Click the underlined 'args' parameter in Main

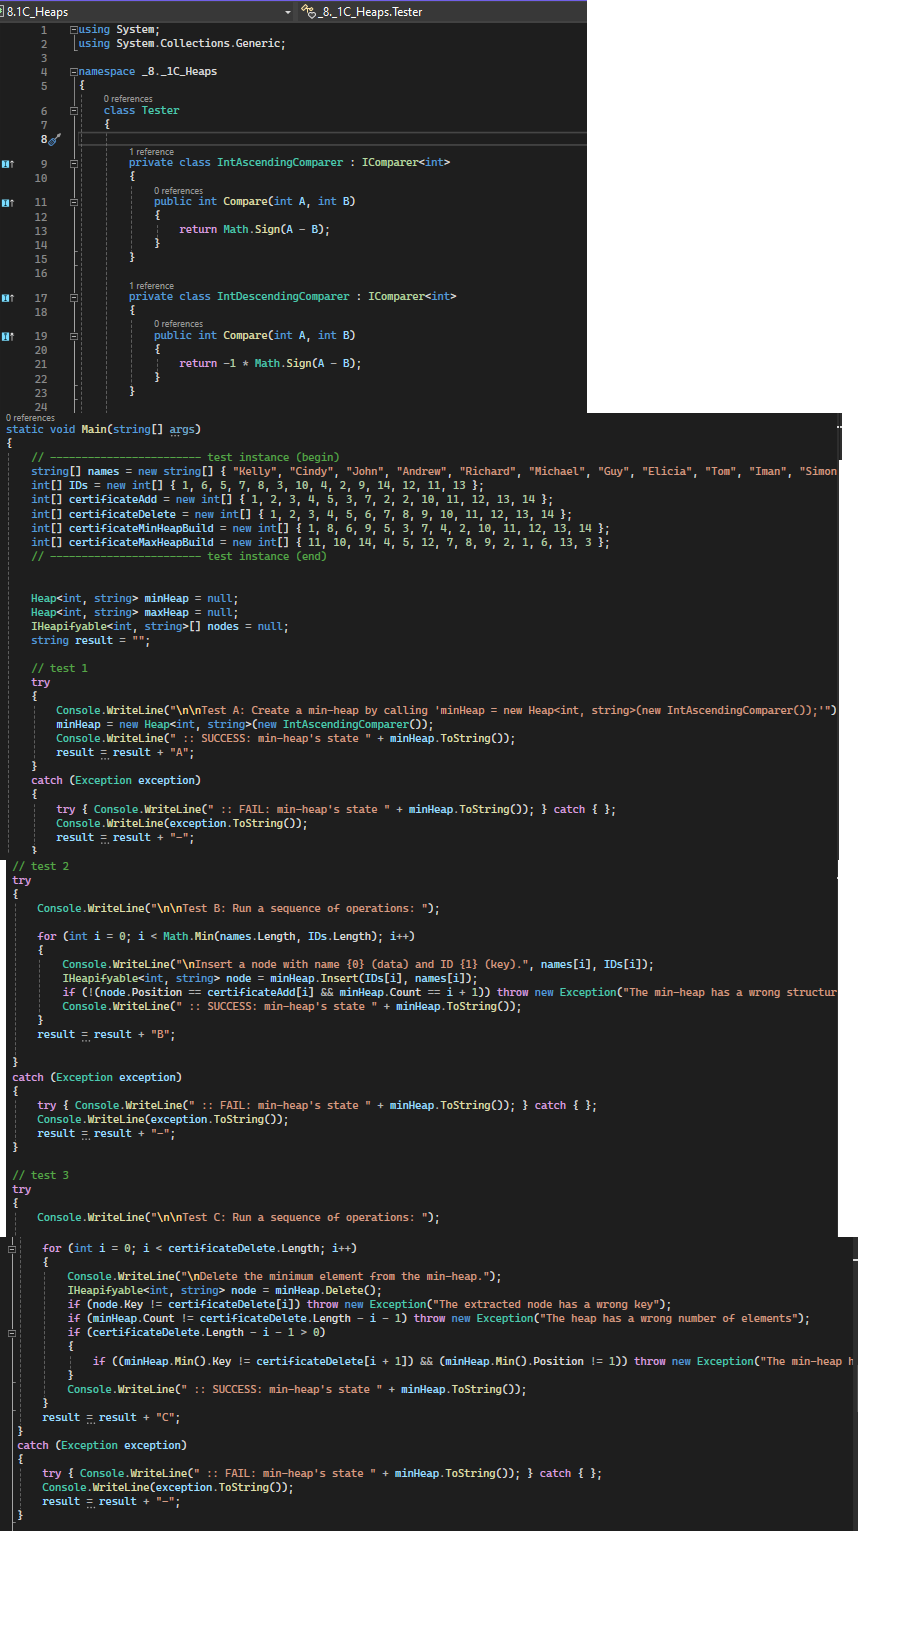[x=182, y=429]
